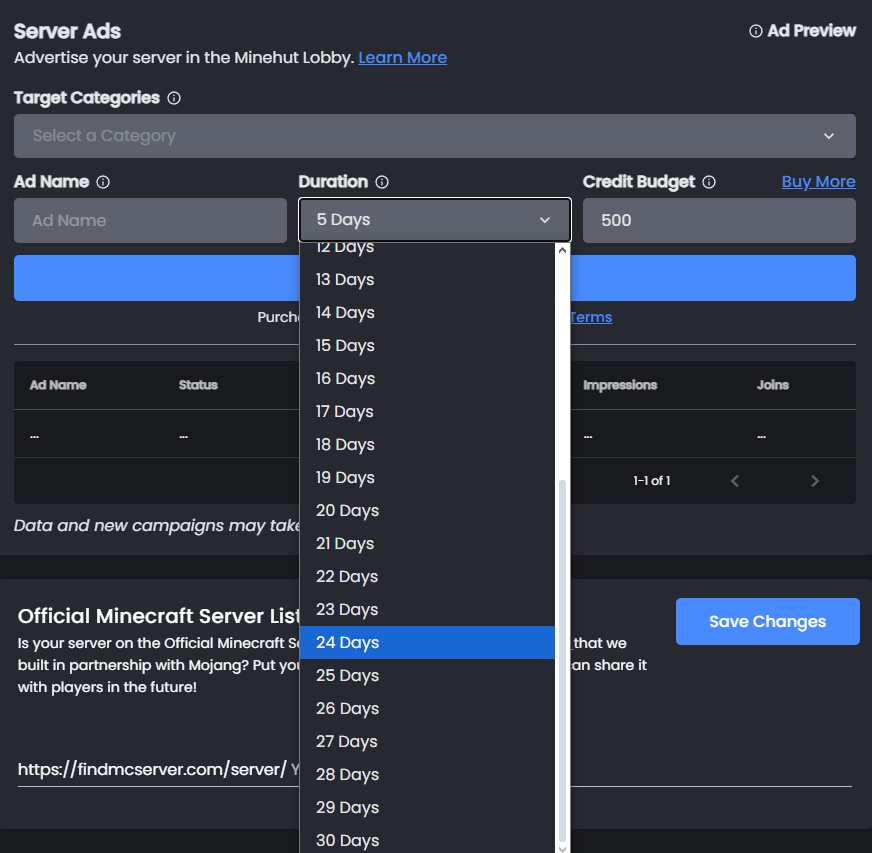The image size is (872, 853).
Task: Click the Duration info icon
Action: (x=381, y=182)
